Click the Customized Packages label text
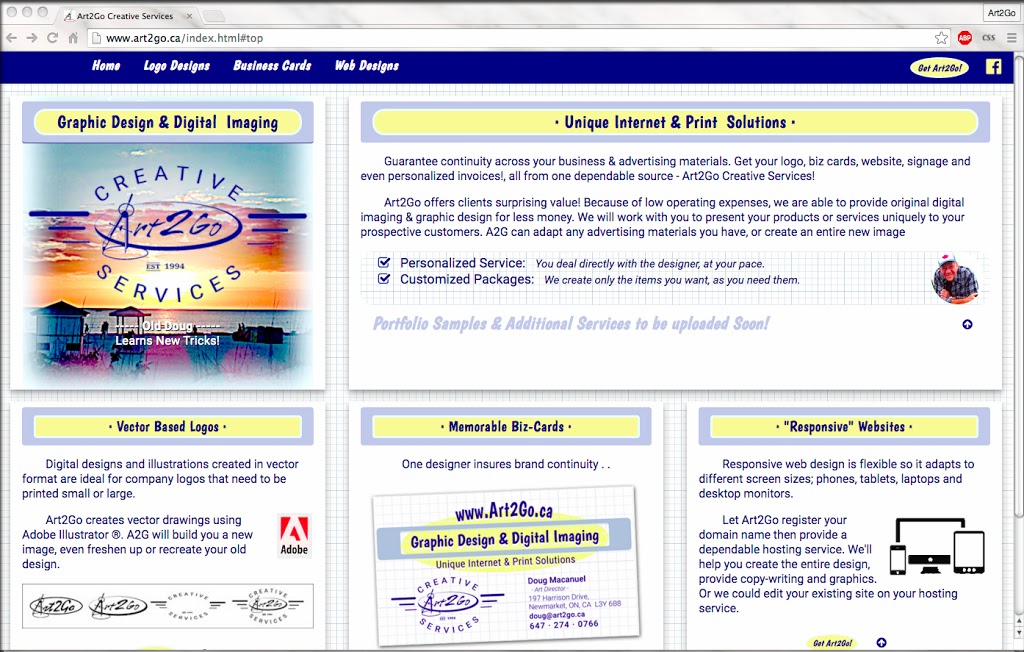The height and width of the screenshot is (652, 1024). point(467,279)
